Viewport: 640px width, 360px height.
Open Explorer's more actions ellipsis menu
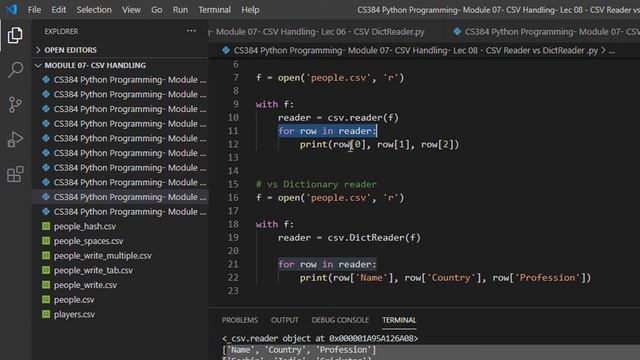click(x=191, y=31)
